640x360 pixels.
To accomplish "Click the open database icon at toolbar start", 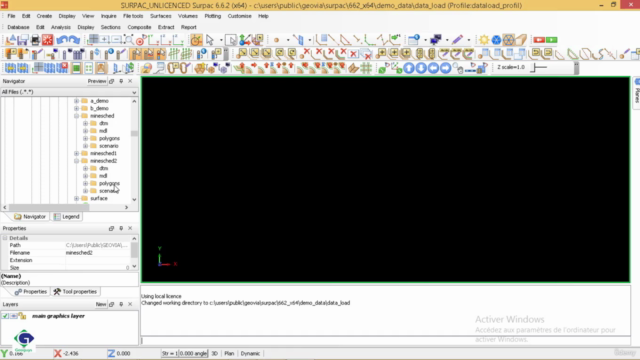I will (11, 54).
